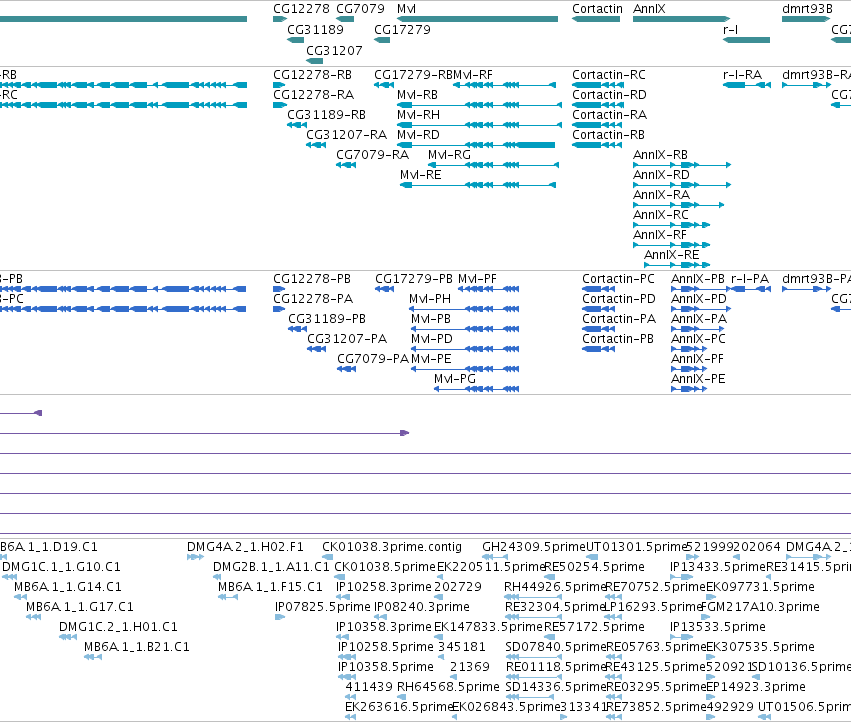Click the AnnIX gene label
Screen dimensions: 851x722
[x=649, y=9]
